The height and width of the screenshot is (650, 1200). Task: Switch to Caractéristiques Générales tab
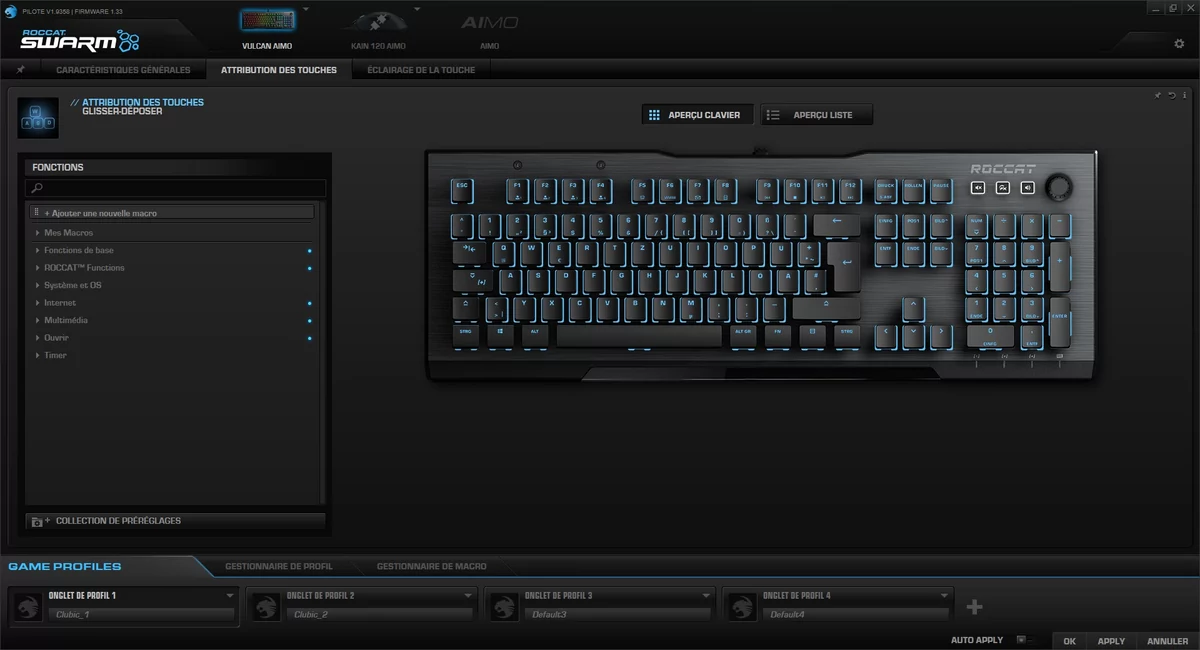[x=123, y=70]
